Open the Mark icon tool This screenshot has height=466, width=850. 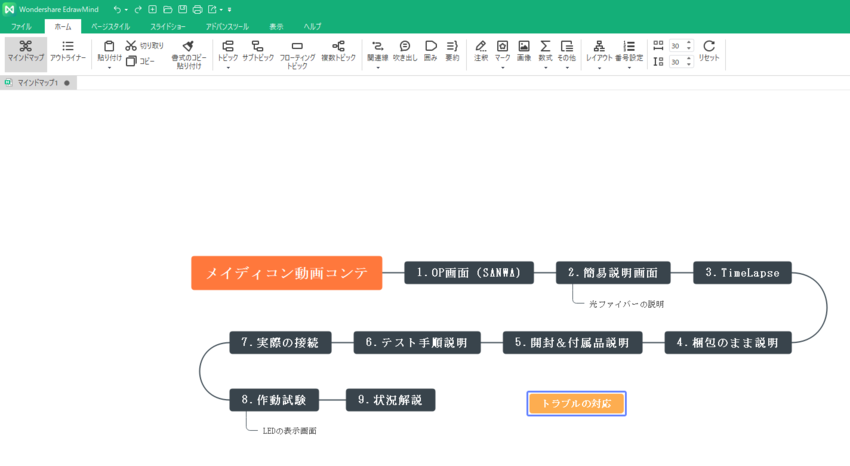coord(503,50)
